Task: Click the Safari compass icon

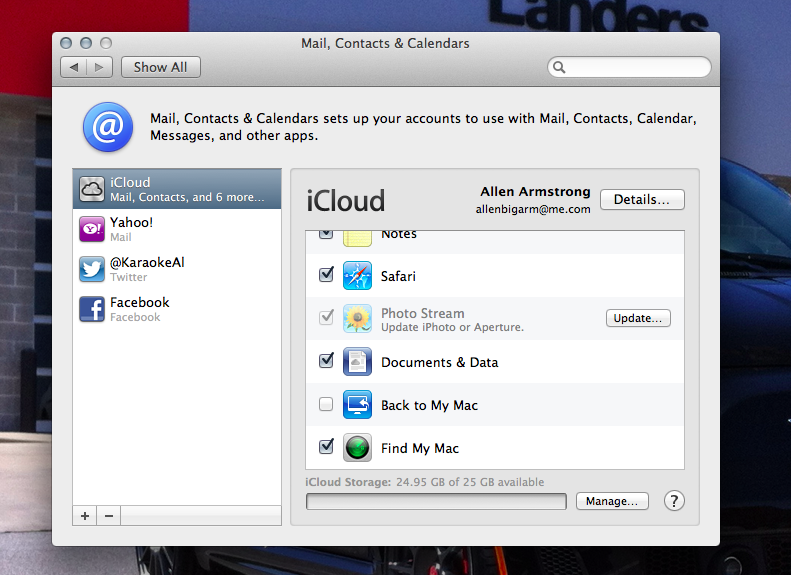Action: 357,275
